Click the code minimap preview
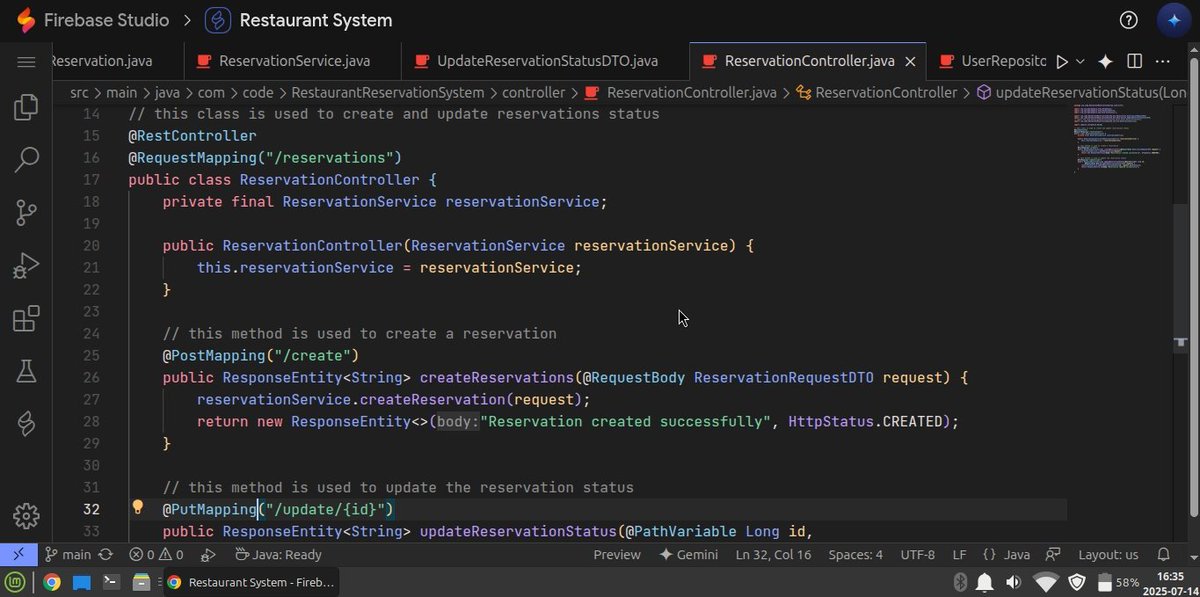This screenshot has width=1200, height=597. click(x=1117, y=138)
